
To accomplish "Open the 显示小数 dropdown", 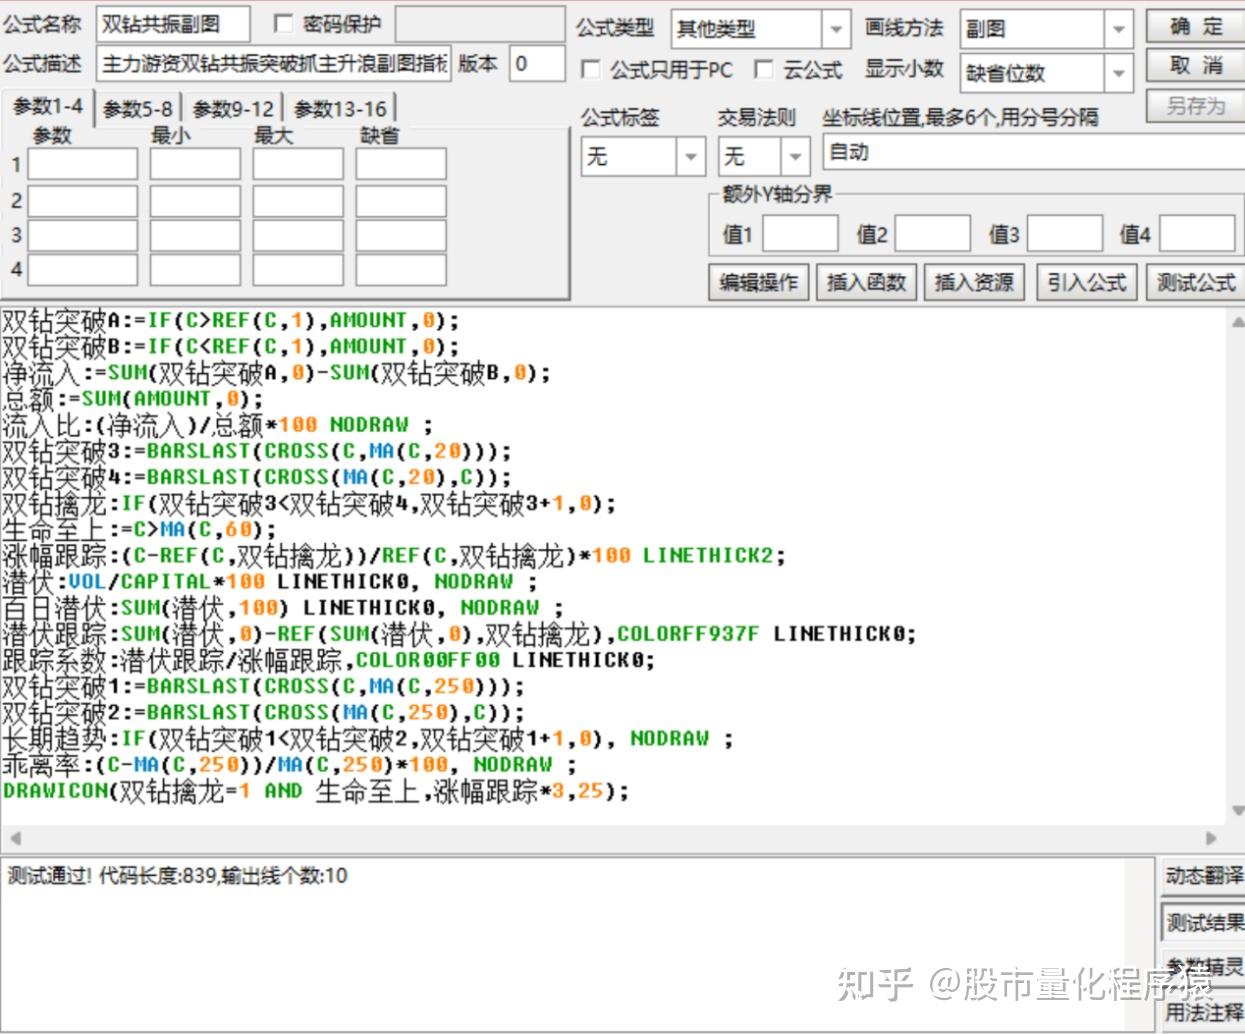I will pyautogui.click(x=1119, y=73).
